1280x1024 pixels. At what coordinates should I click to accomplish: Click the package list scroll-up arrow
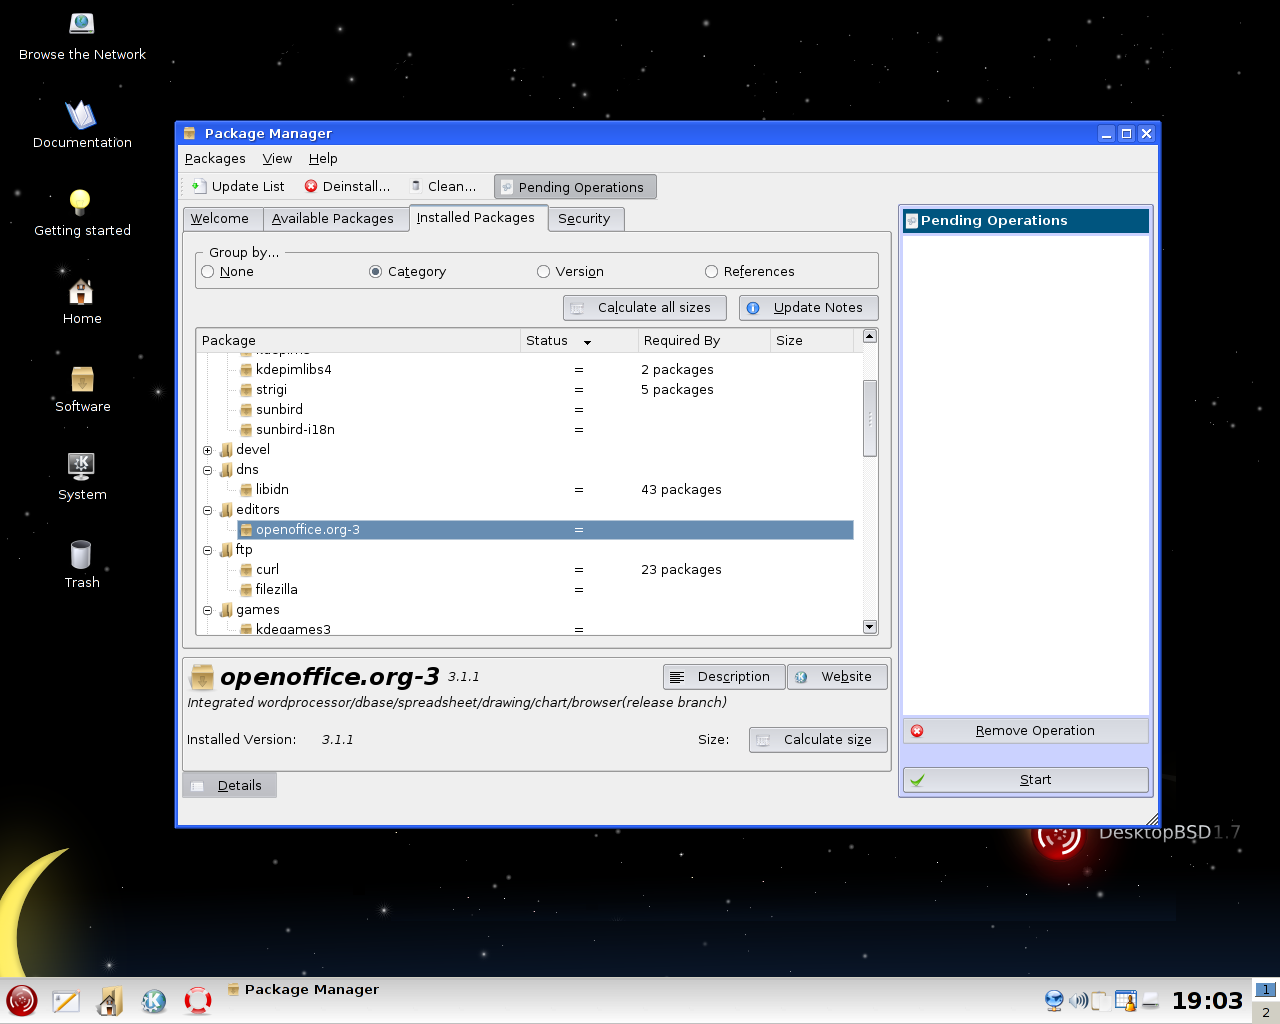pos(870,336)
